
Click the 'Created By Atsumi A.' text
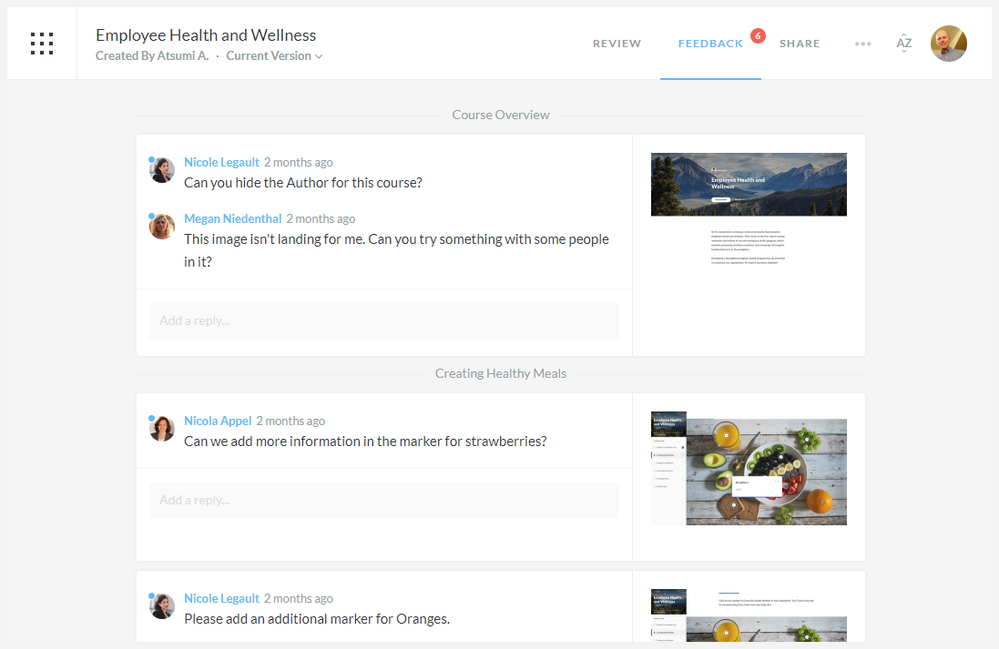click(x=152, y=56)
